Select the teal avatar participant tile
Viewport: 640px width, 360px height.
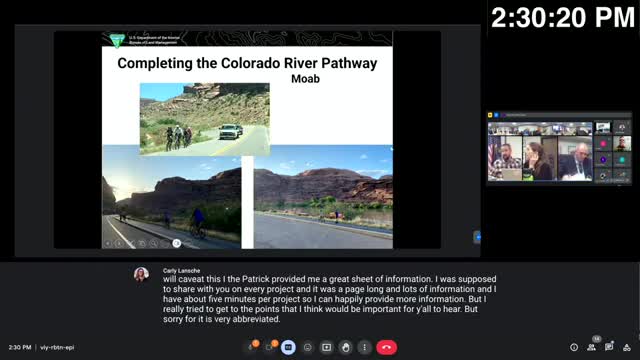[622, 160]
